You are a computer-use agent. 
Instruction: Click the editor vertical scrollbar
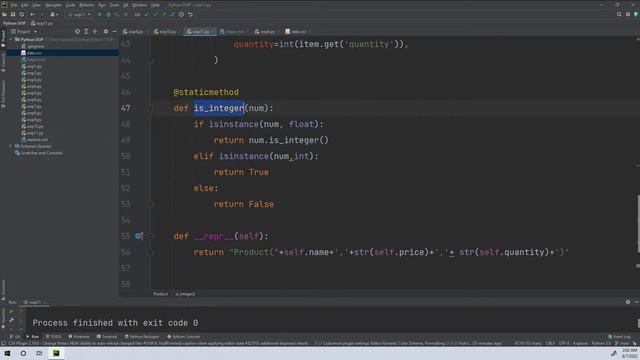coord(638,224)
